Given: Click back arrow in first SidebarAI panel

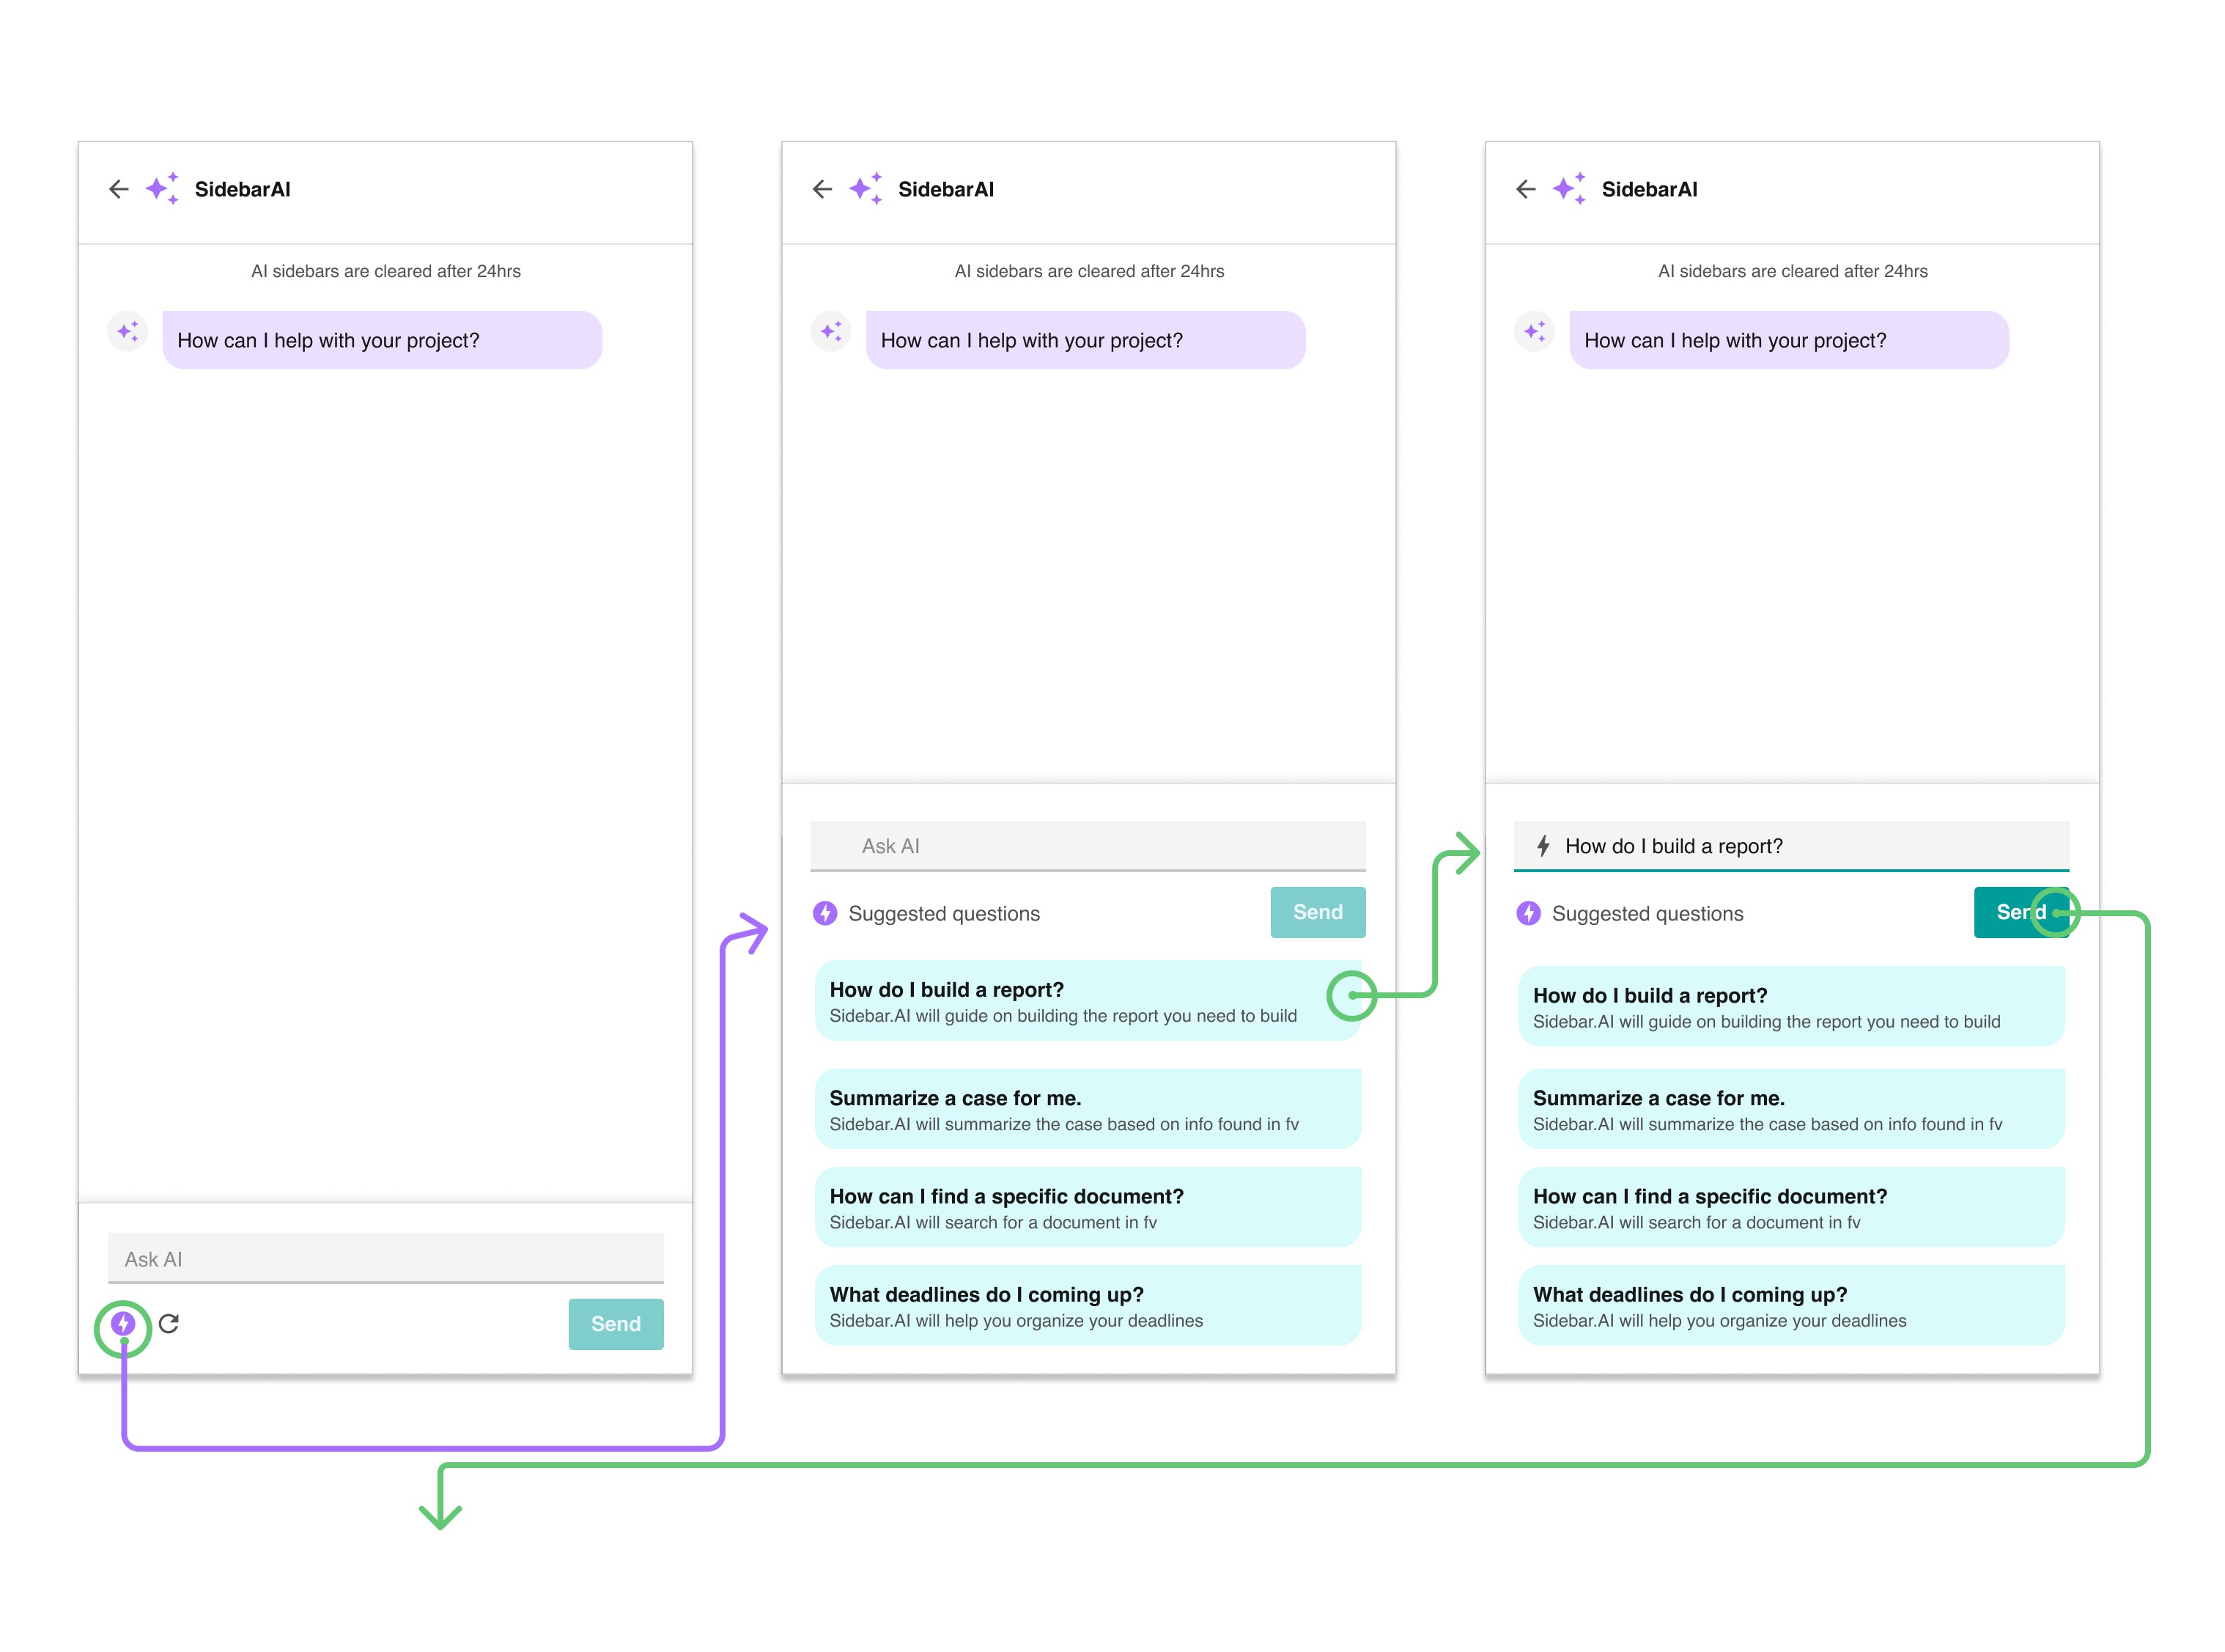Looking at the screenshot, I should click(x=119, y=189).
